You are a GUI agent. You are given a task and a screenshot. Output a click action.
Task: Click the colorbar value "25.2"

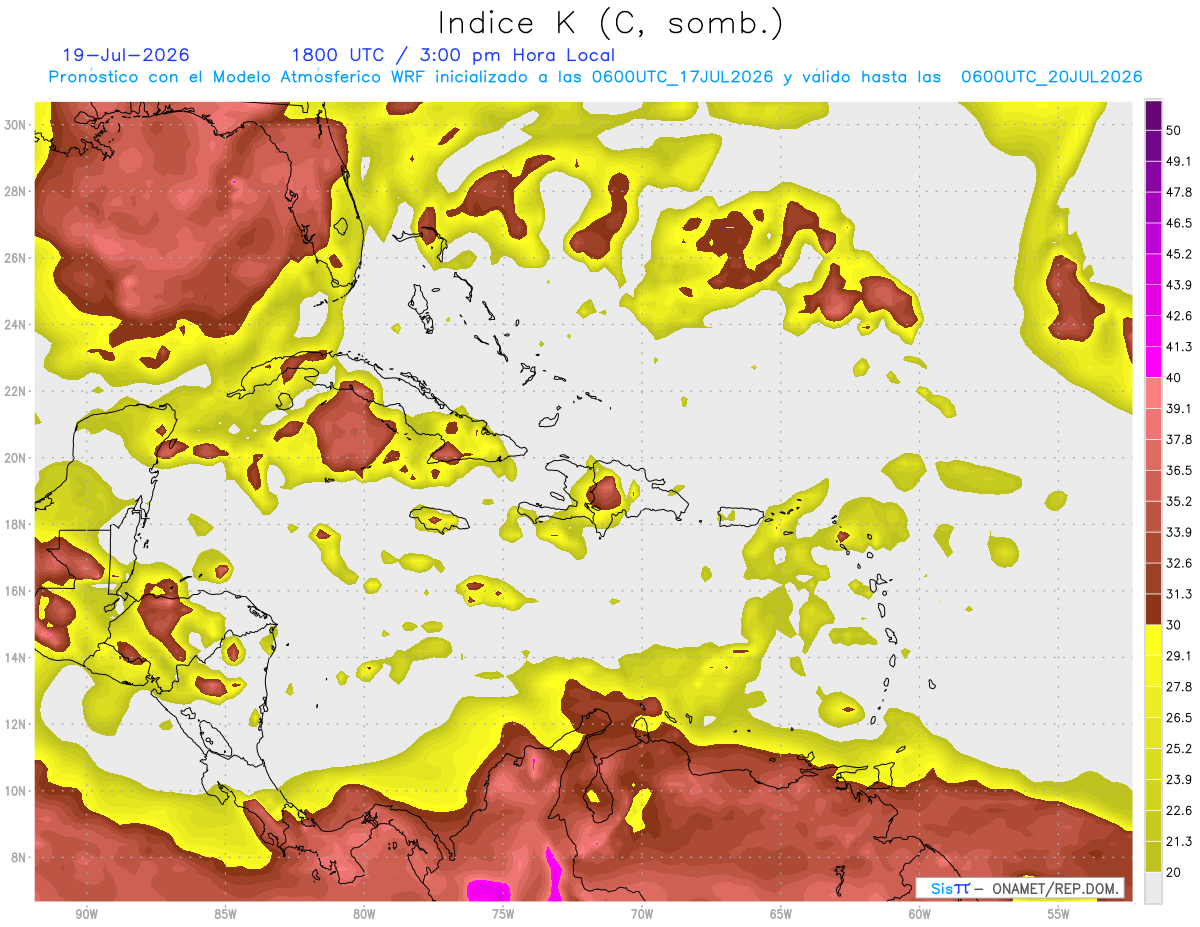coord(1178,749)
